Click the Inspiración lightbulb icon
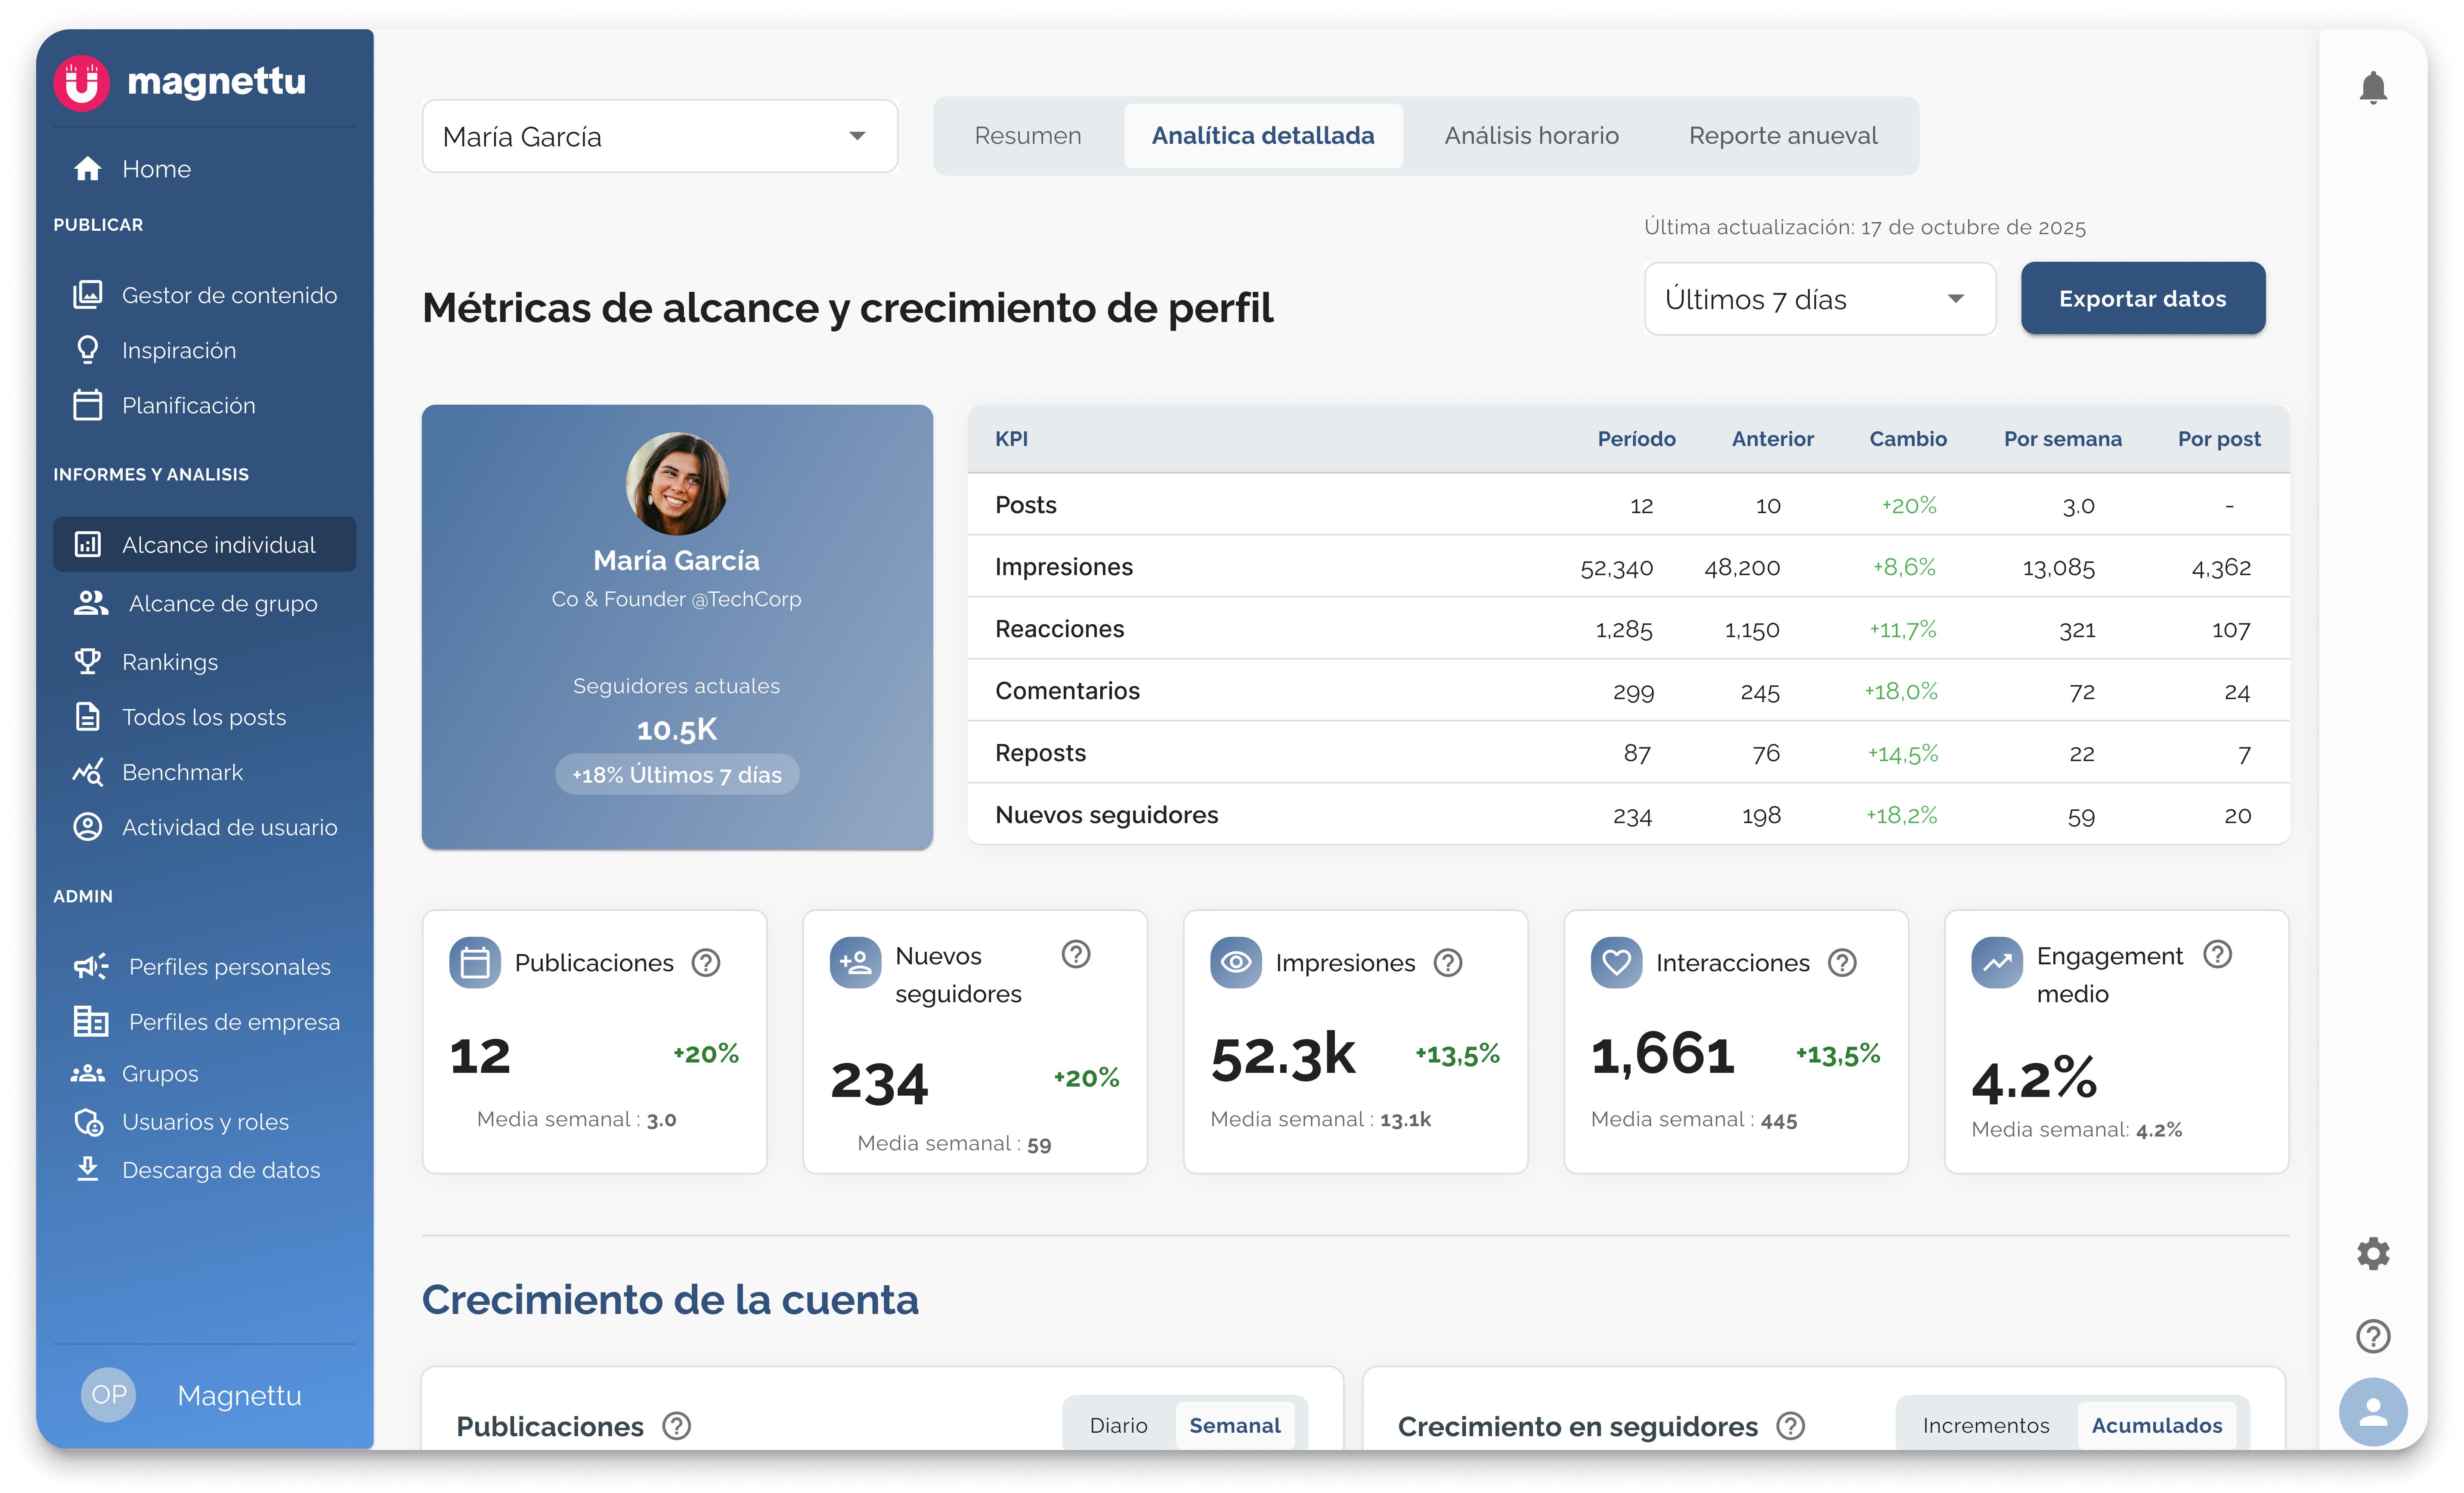This screenshot has width=2464, height=1493. point(88,350)
